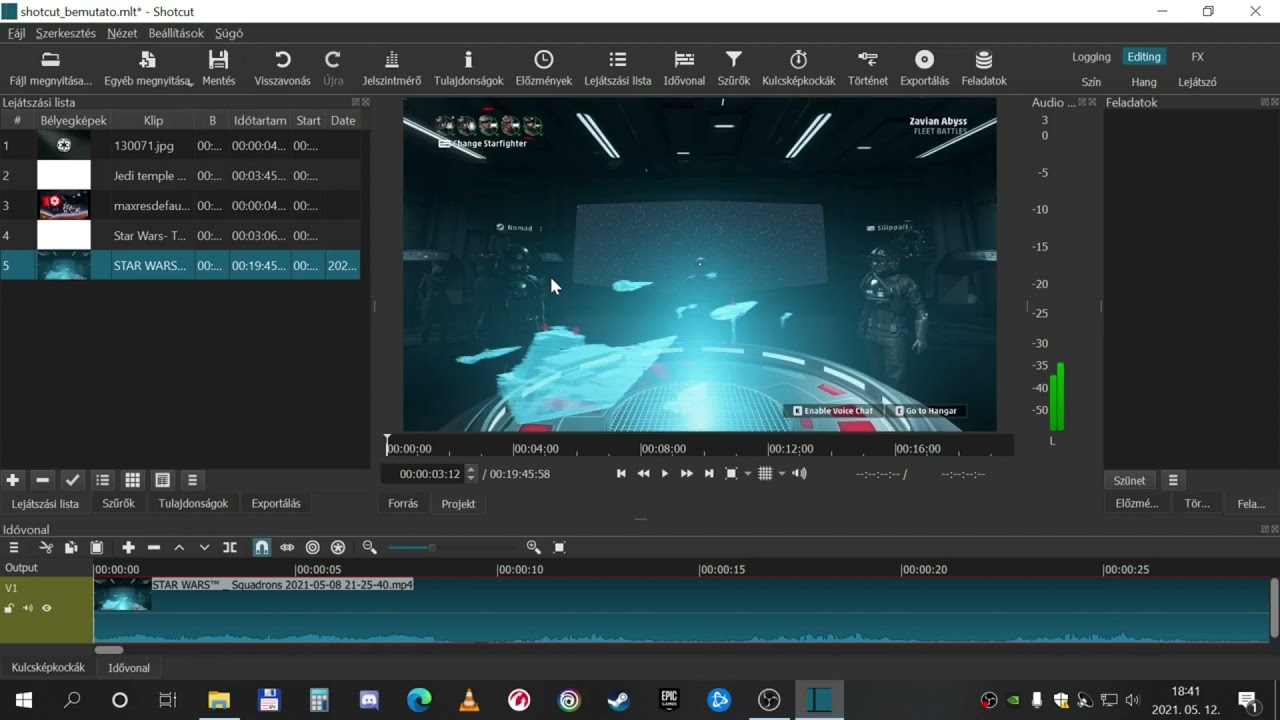Show the Előzmények recent files panel
1280x720 pixels.
click(x=543, y=68)
